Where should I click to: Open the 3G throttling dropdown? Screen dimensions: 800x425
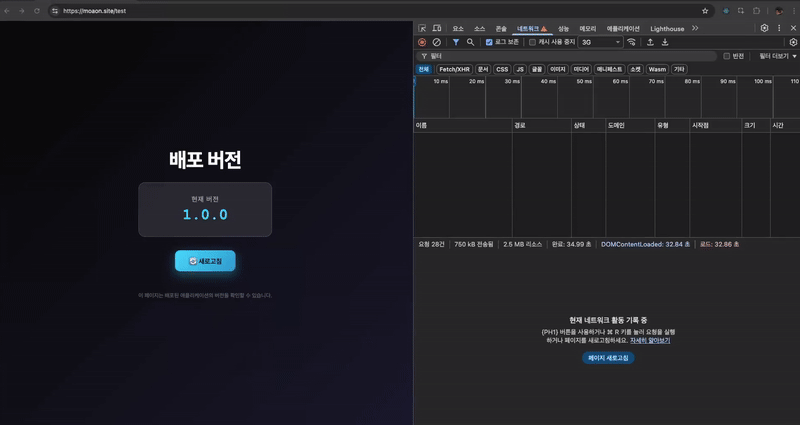(x=601, y=42)
